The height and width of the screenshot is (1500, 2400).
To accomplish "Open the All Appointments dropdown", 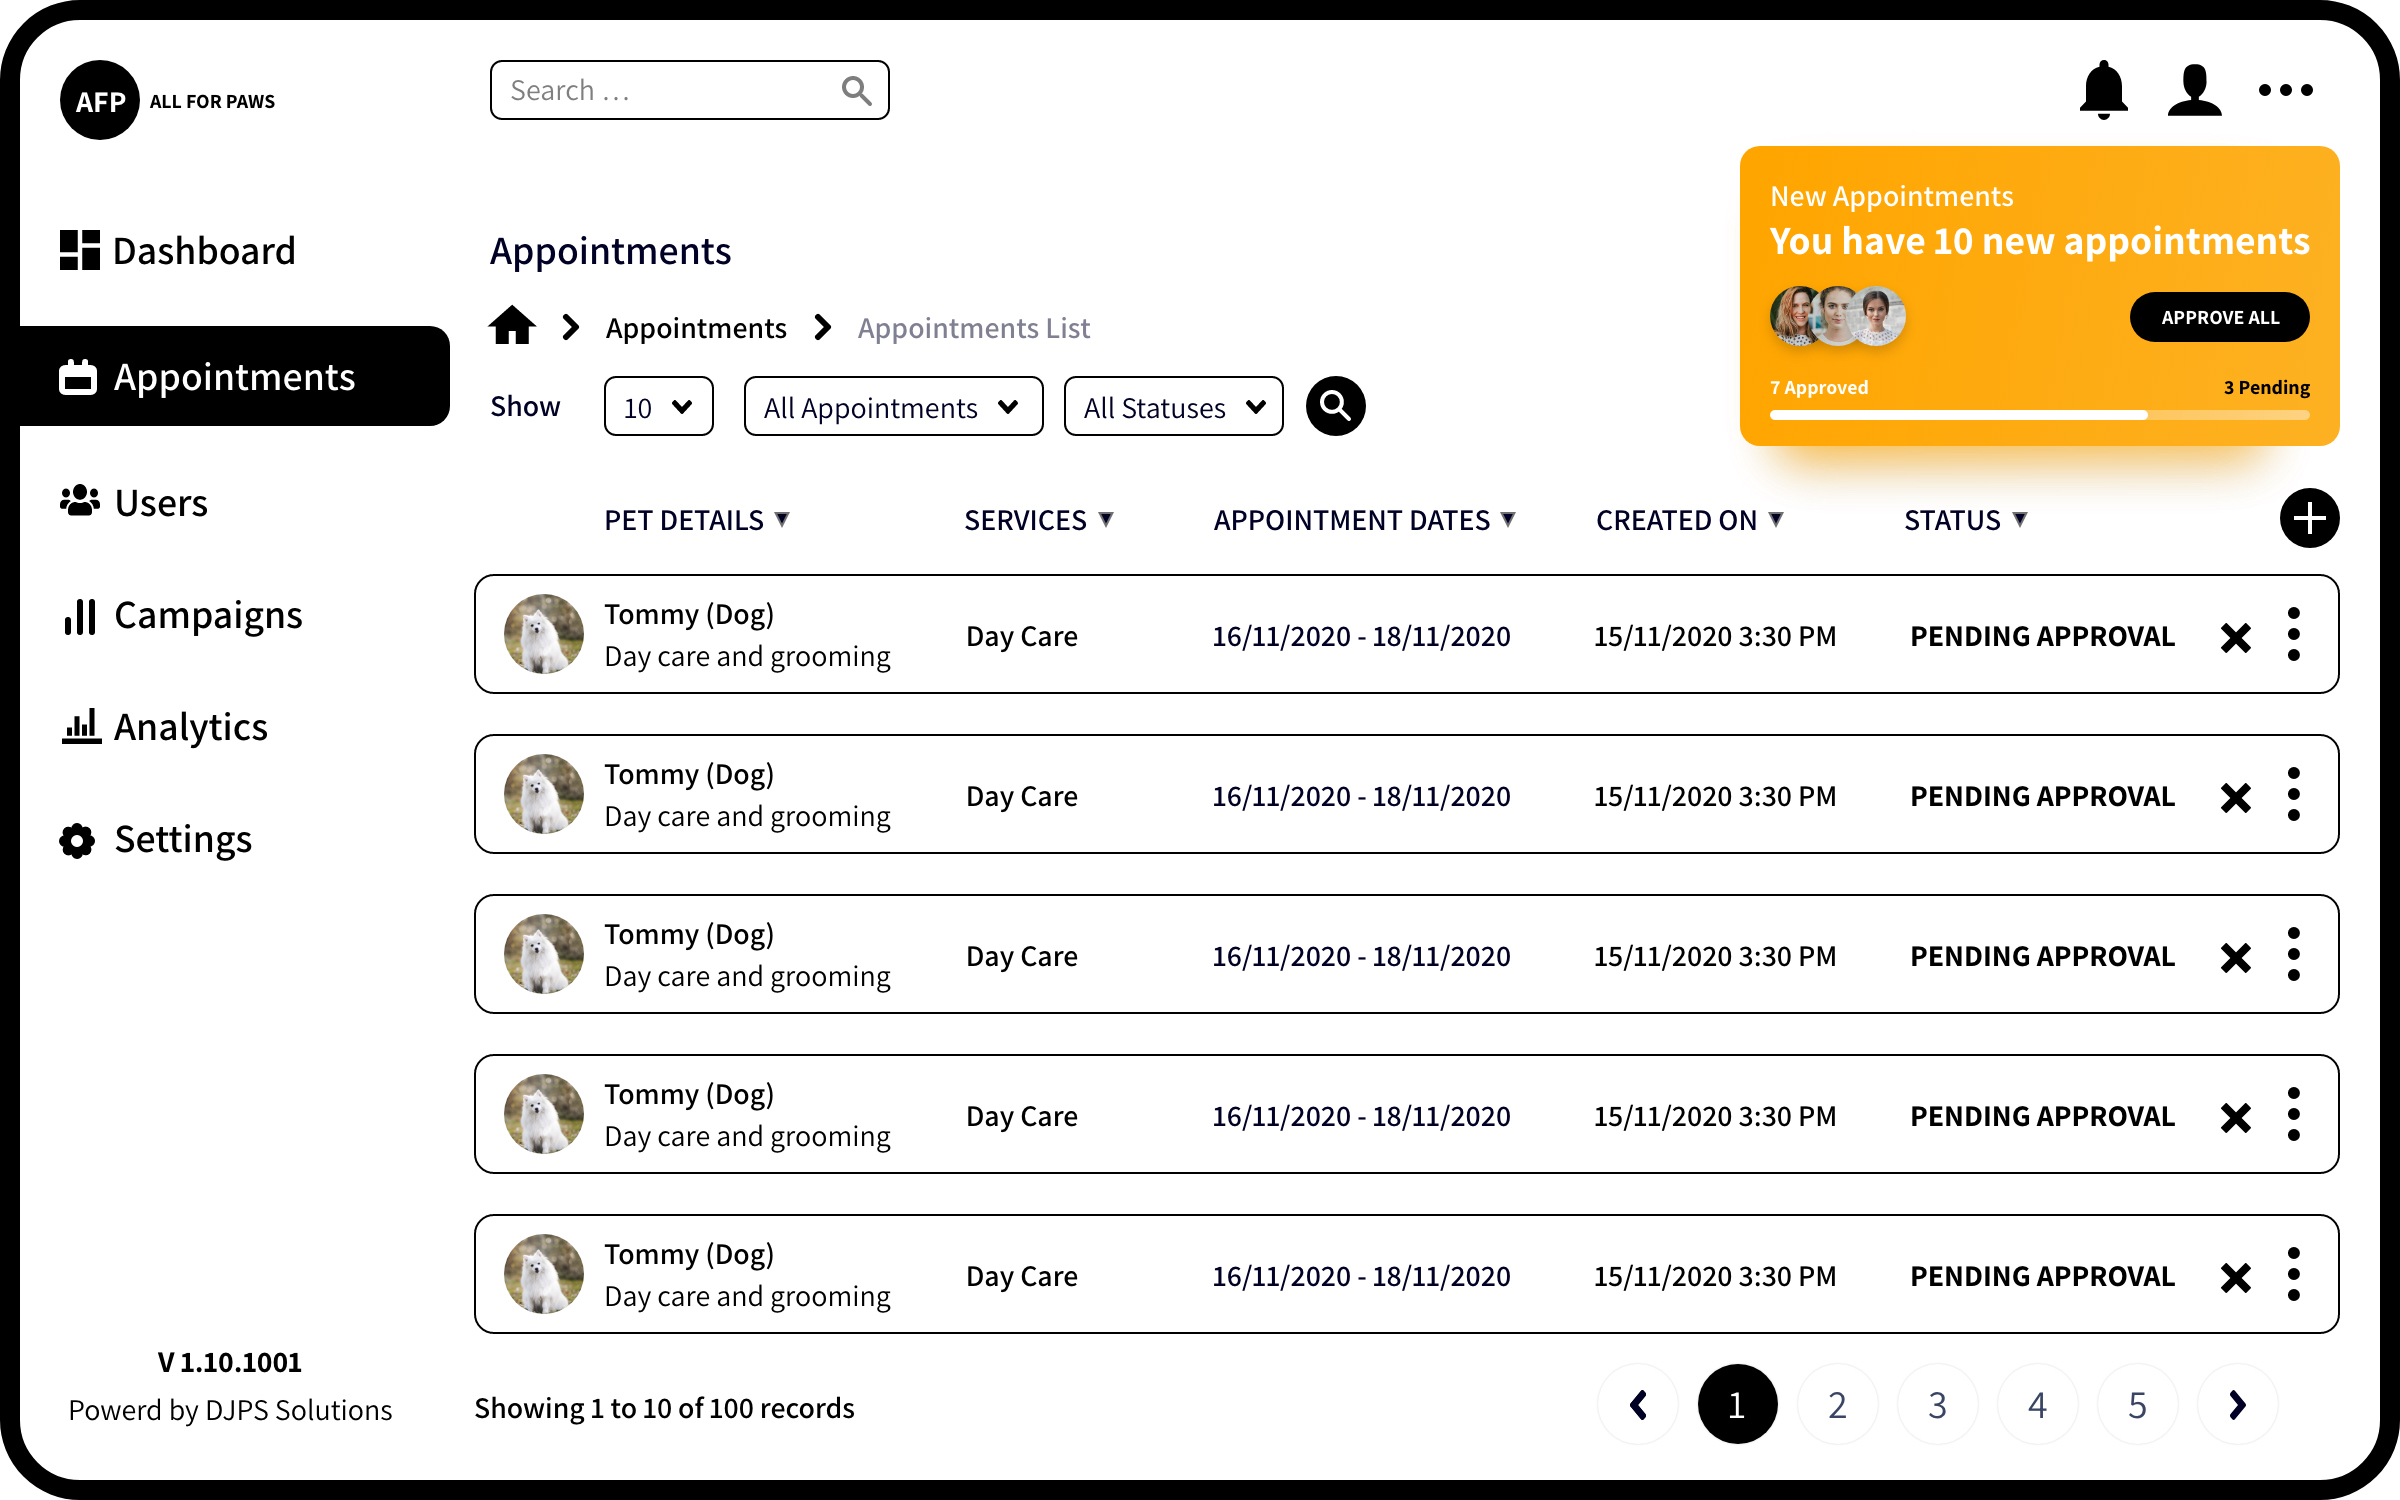I will tap(893, 407).
